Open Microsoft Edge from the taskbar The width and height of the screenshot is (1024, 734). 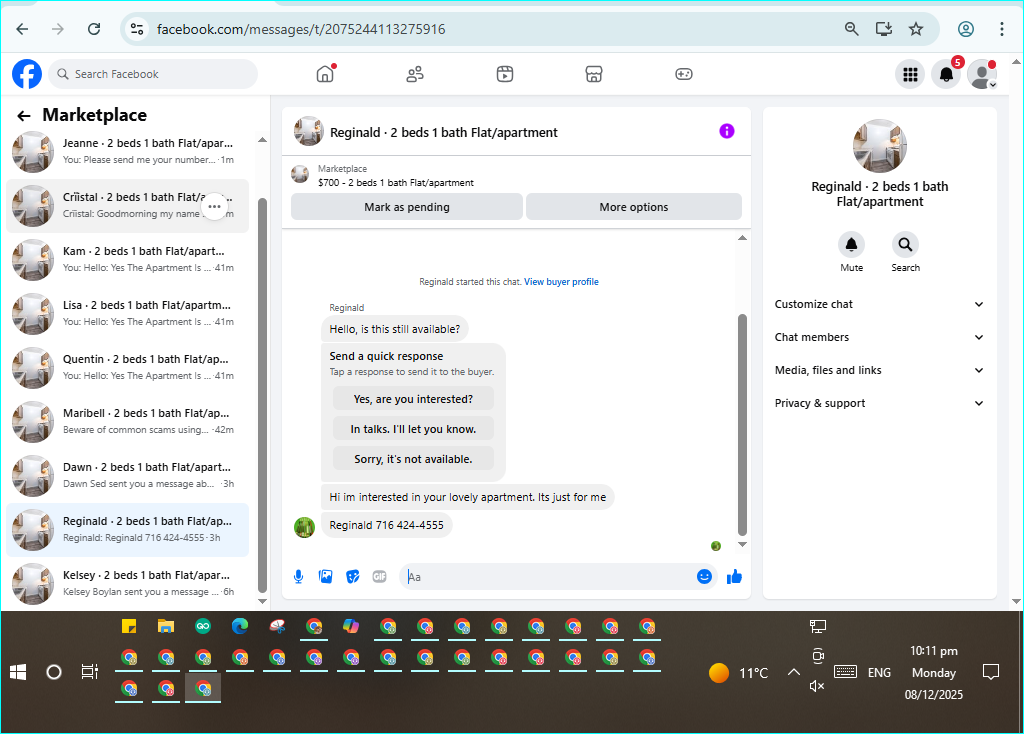(240, 626)
